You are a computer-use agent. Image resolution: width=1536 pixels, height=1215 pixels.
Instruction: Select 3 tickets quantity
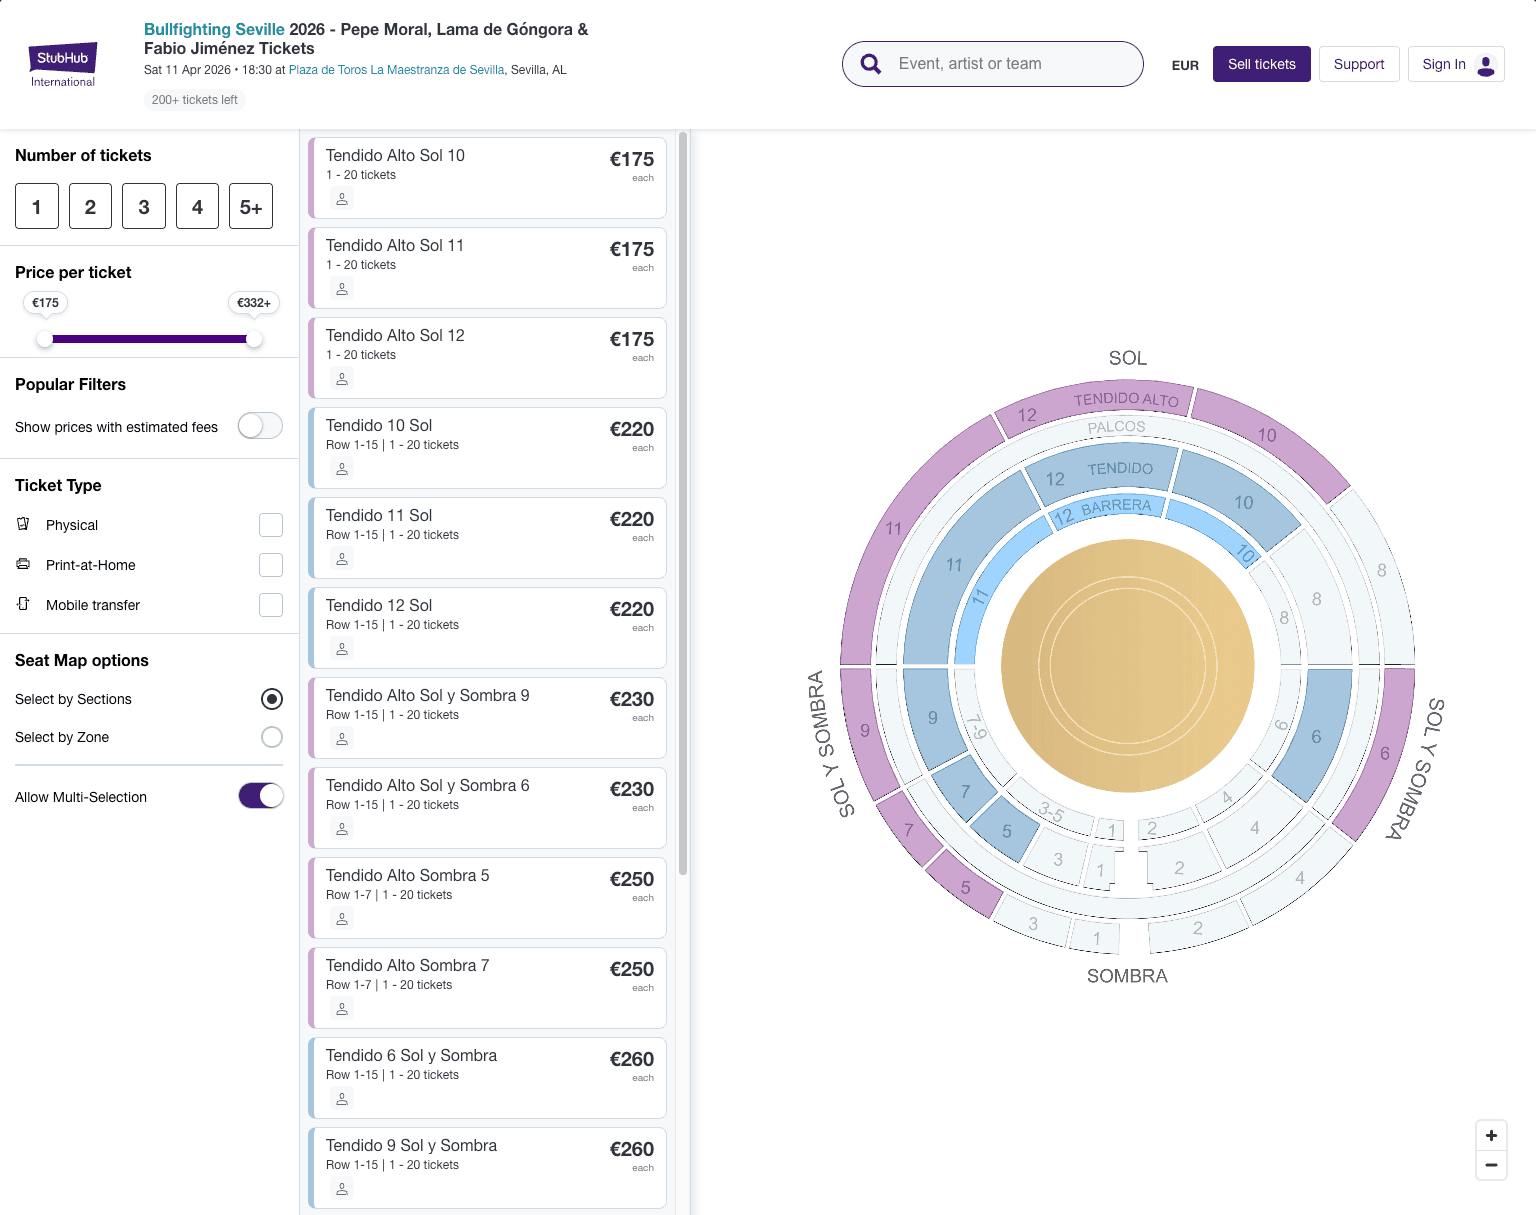[x=144, y=206]
